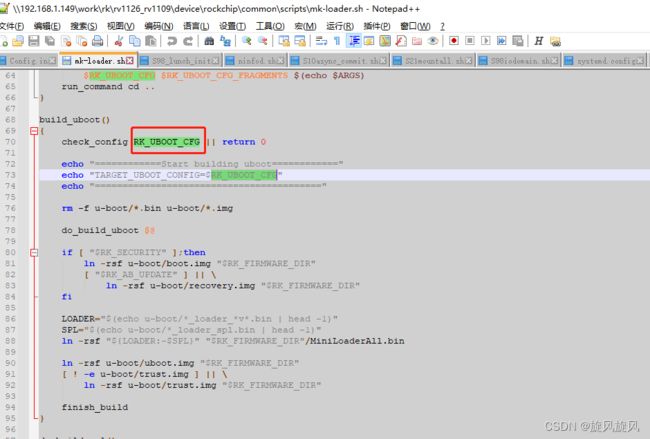The width and height of the screenshot is (650, 439).
Task: Close the current document via toolbar icon
Action: pos(66,41)
